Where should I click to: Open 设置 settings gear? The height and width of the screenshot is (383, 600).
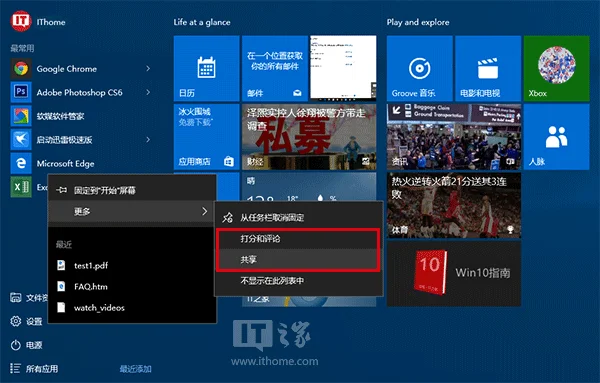(15, 321)
